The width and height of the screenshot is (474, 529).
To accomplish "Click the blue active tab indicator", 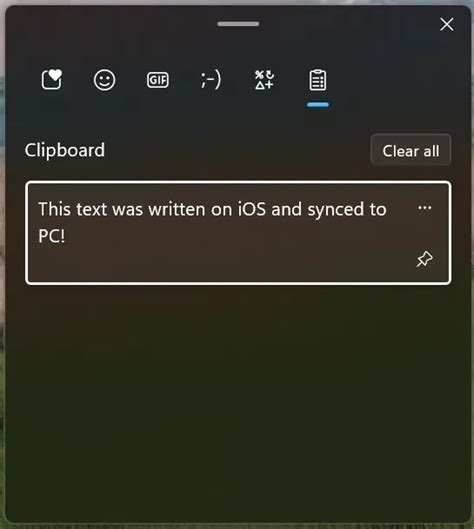I will click(318, 105).
